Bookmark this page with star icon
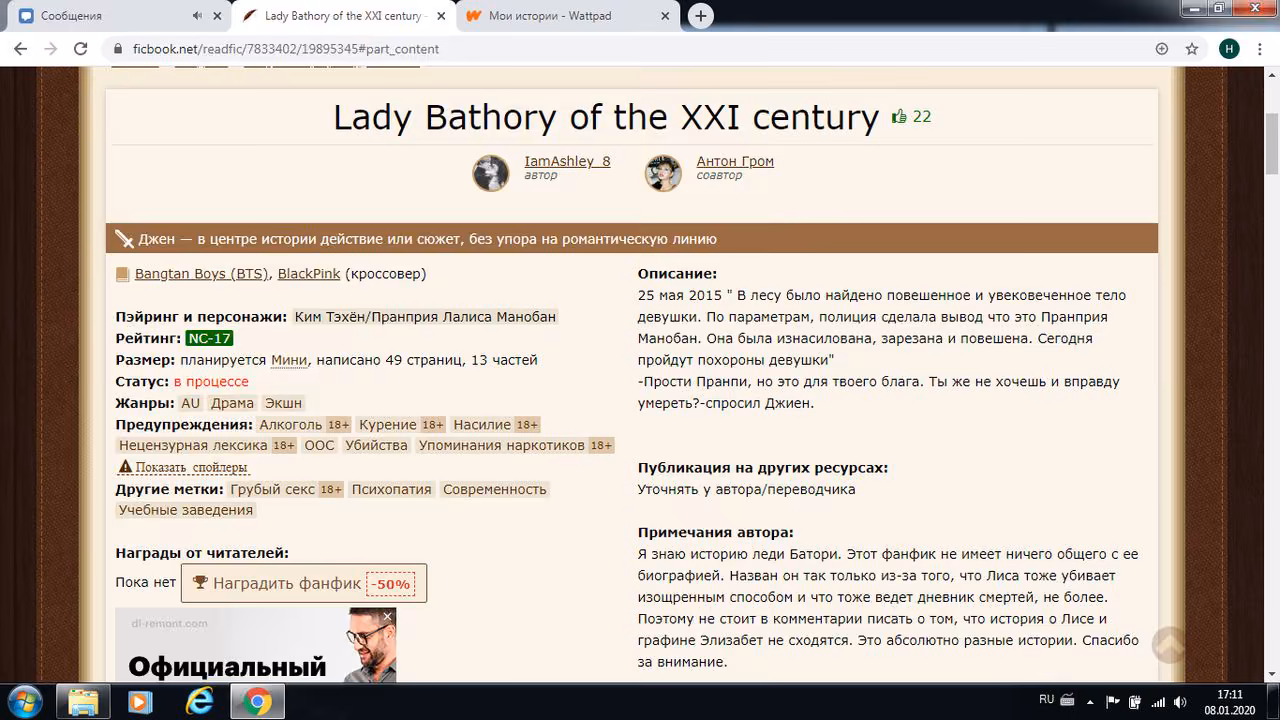The height and width of the screenshot is (720, 1280). [1191, 49]
